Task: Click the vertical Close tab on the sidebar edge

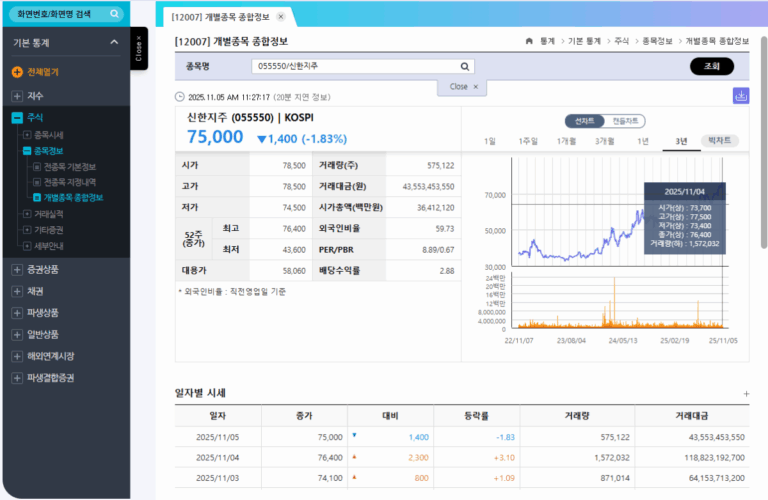Action: coord(139,48)
